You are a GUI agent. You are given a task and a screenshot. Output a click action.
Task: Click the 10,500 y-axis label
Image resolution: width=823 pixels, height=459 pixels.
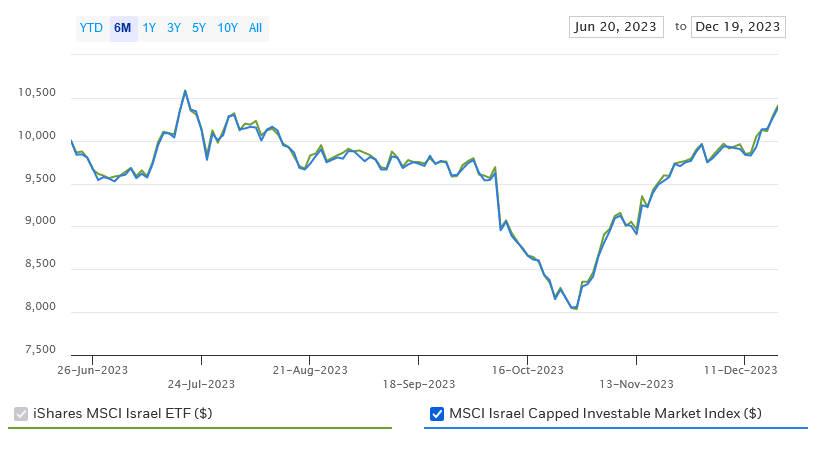37,94
